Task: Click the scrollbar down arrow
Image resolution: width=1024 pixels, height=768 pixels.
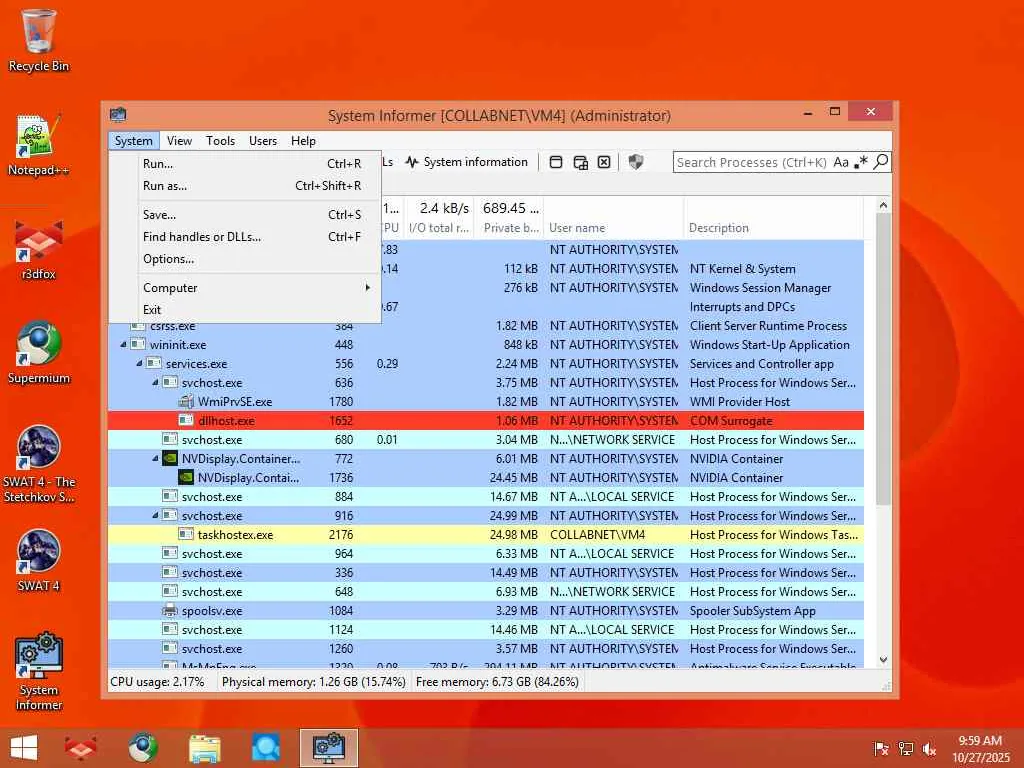Action: pos(883,660)
